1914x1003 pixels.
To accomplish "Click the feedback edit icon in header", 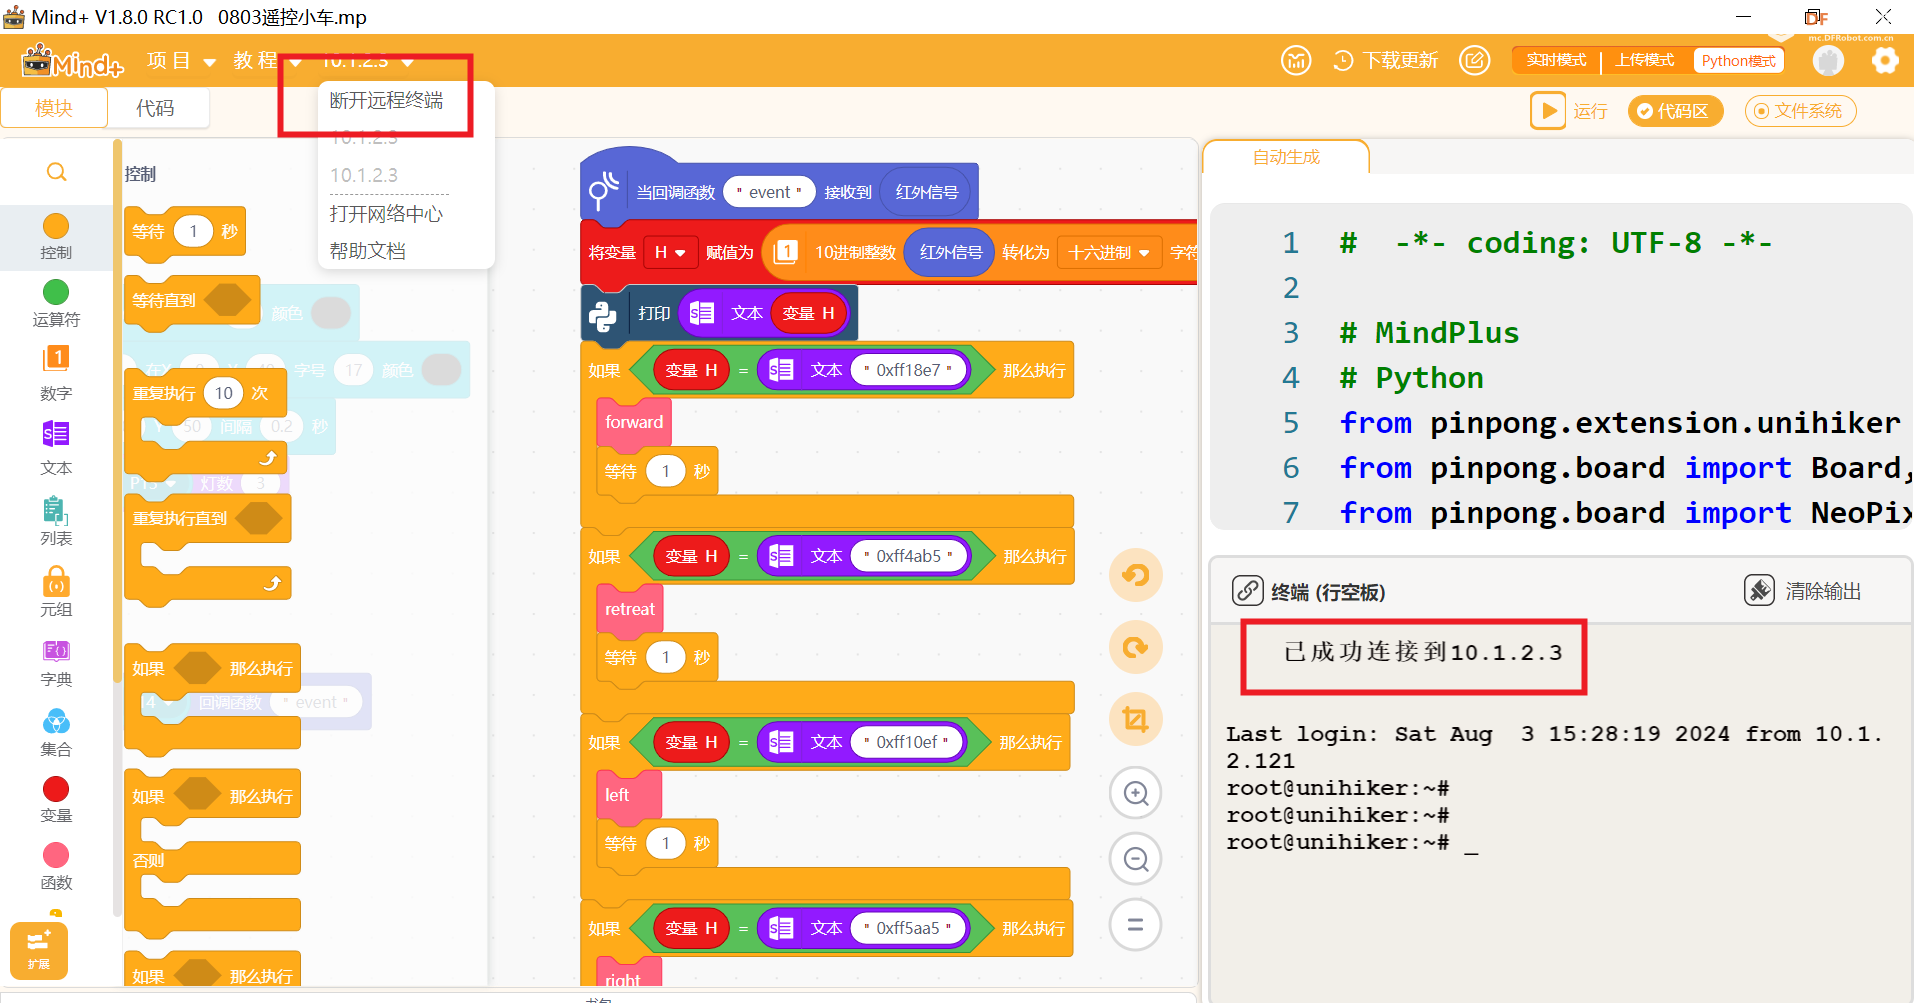I will (1474, 61).
